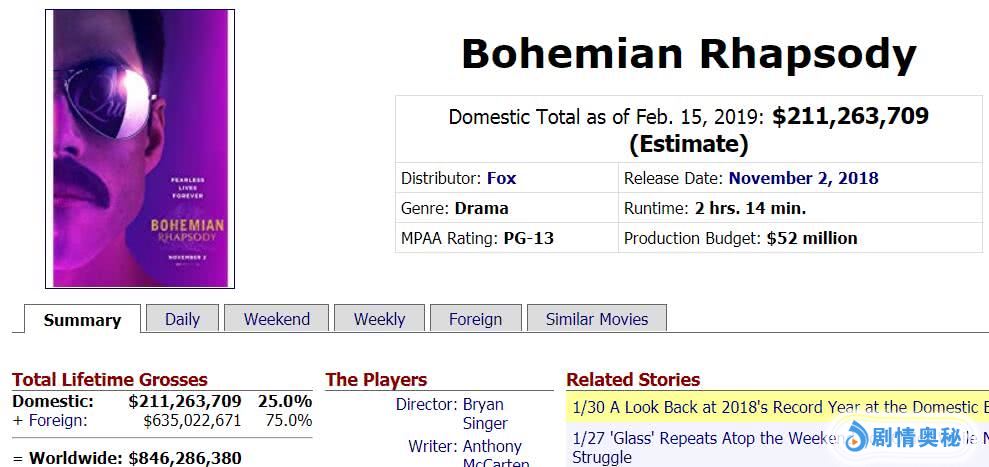Go to the Weekly tab
Image resolution: width=989 pixels, height=467 pixels.
(379, 319)
